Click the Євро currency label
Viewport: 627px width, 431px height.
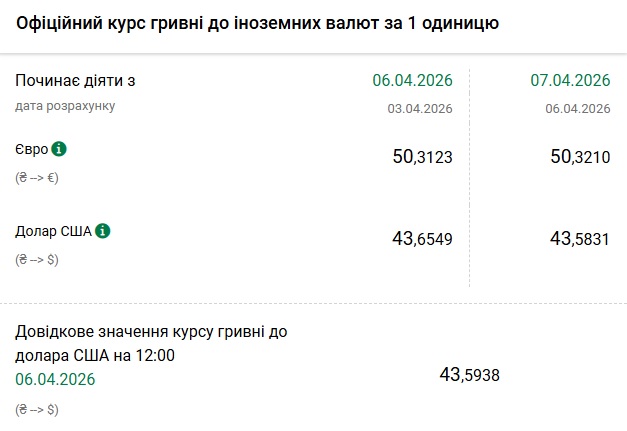pos(31,149)
